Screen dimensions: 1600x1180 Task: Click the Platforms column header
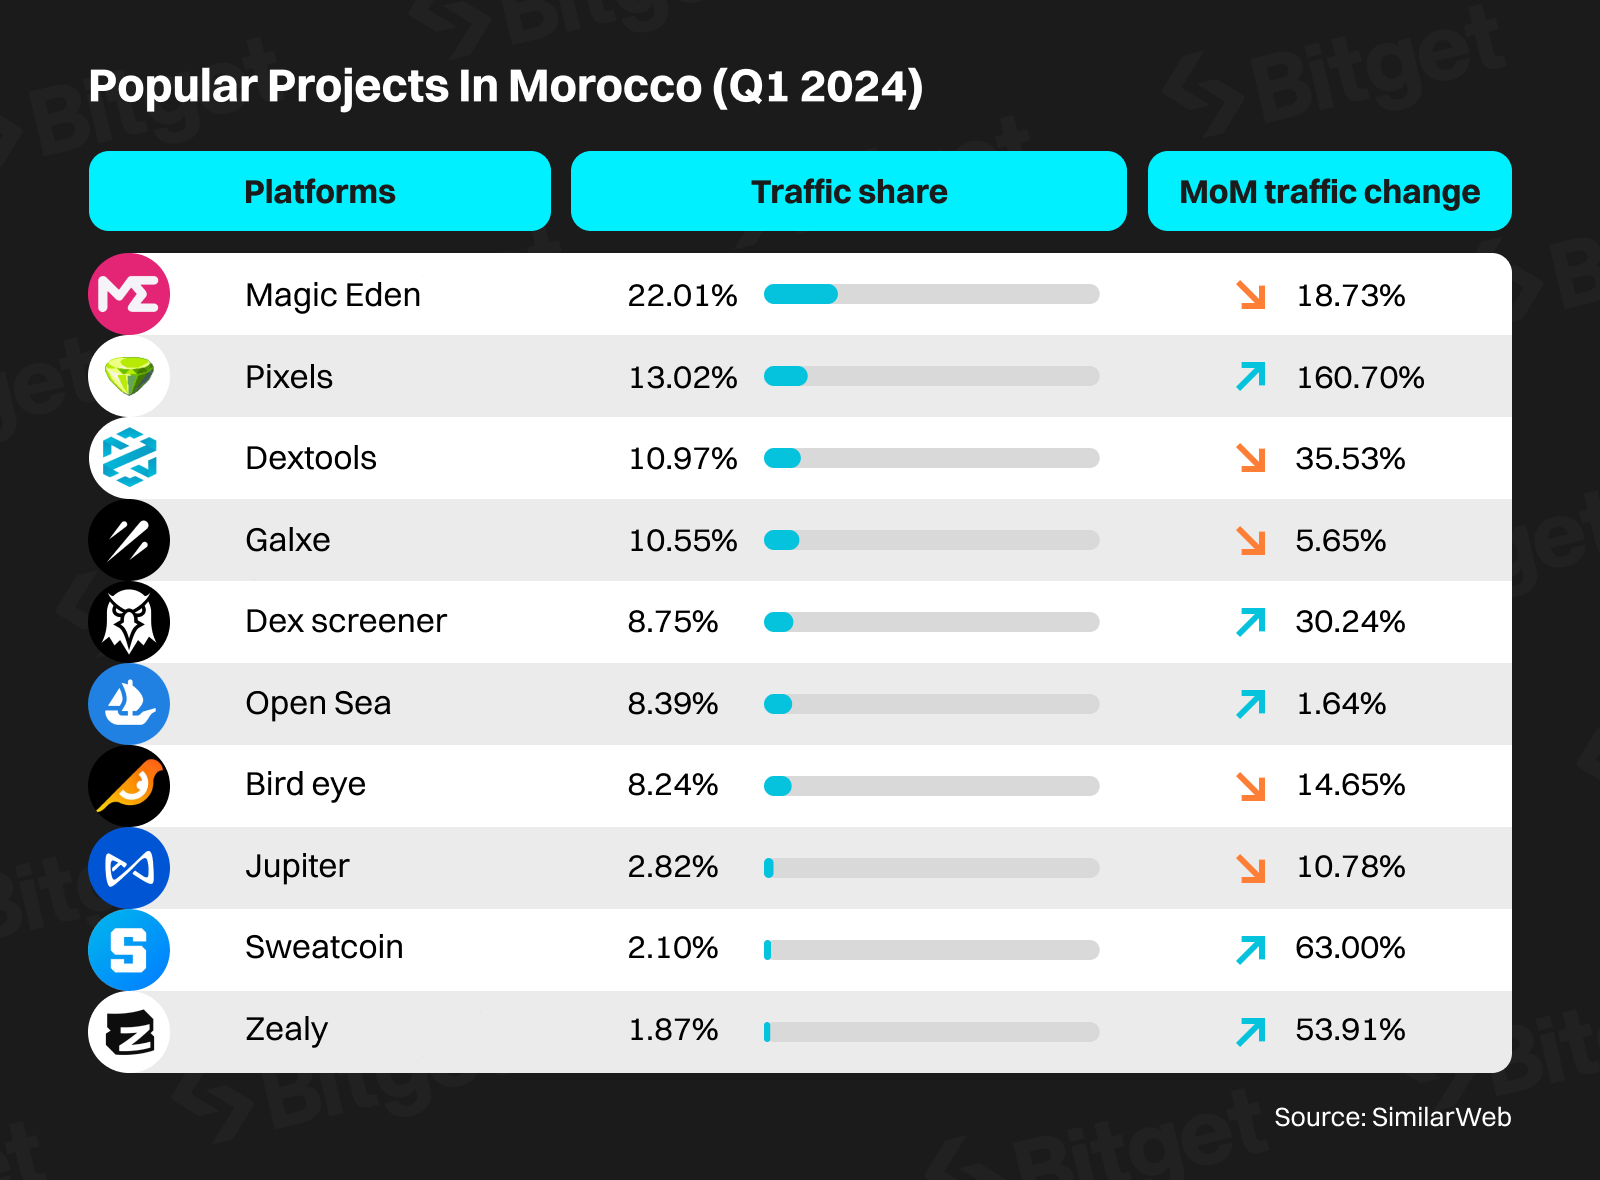pyautogui.click(x=320, y=191)
